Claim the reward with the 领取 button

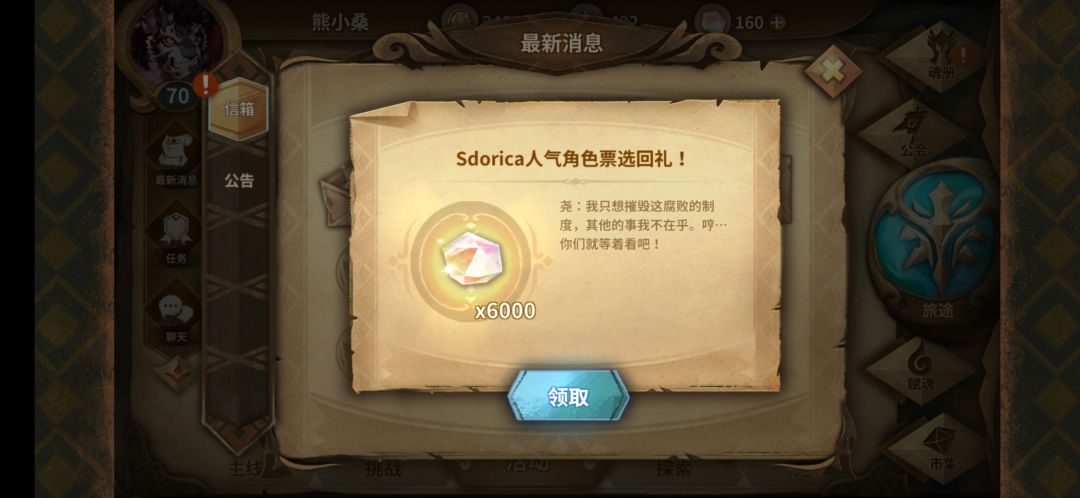coord(568,396)
